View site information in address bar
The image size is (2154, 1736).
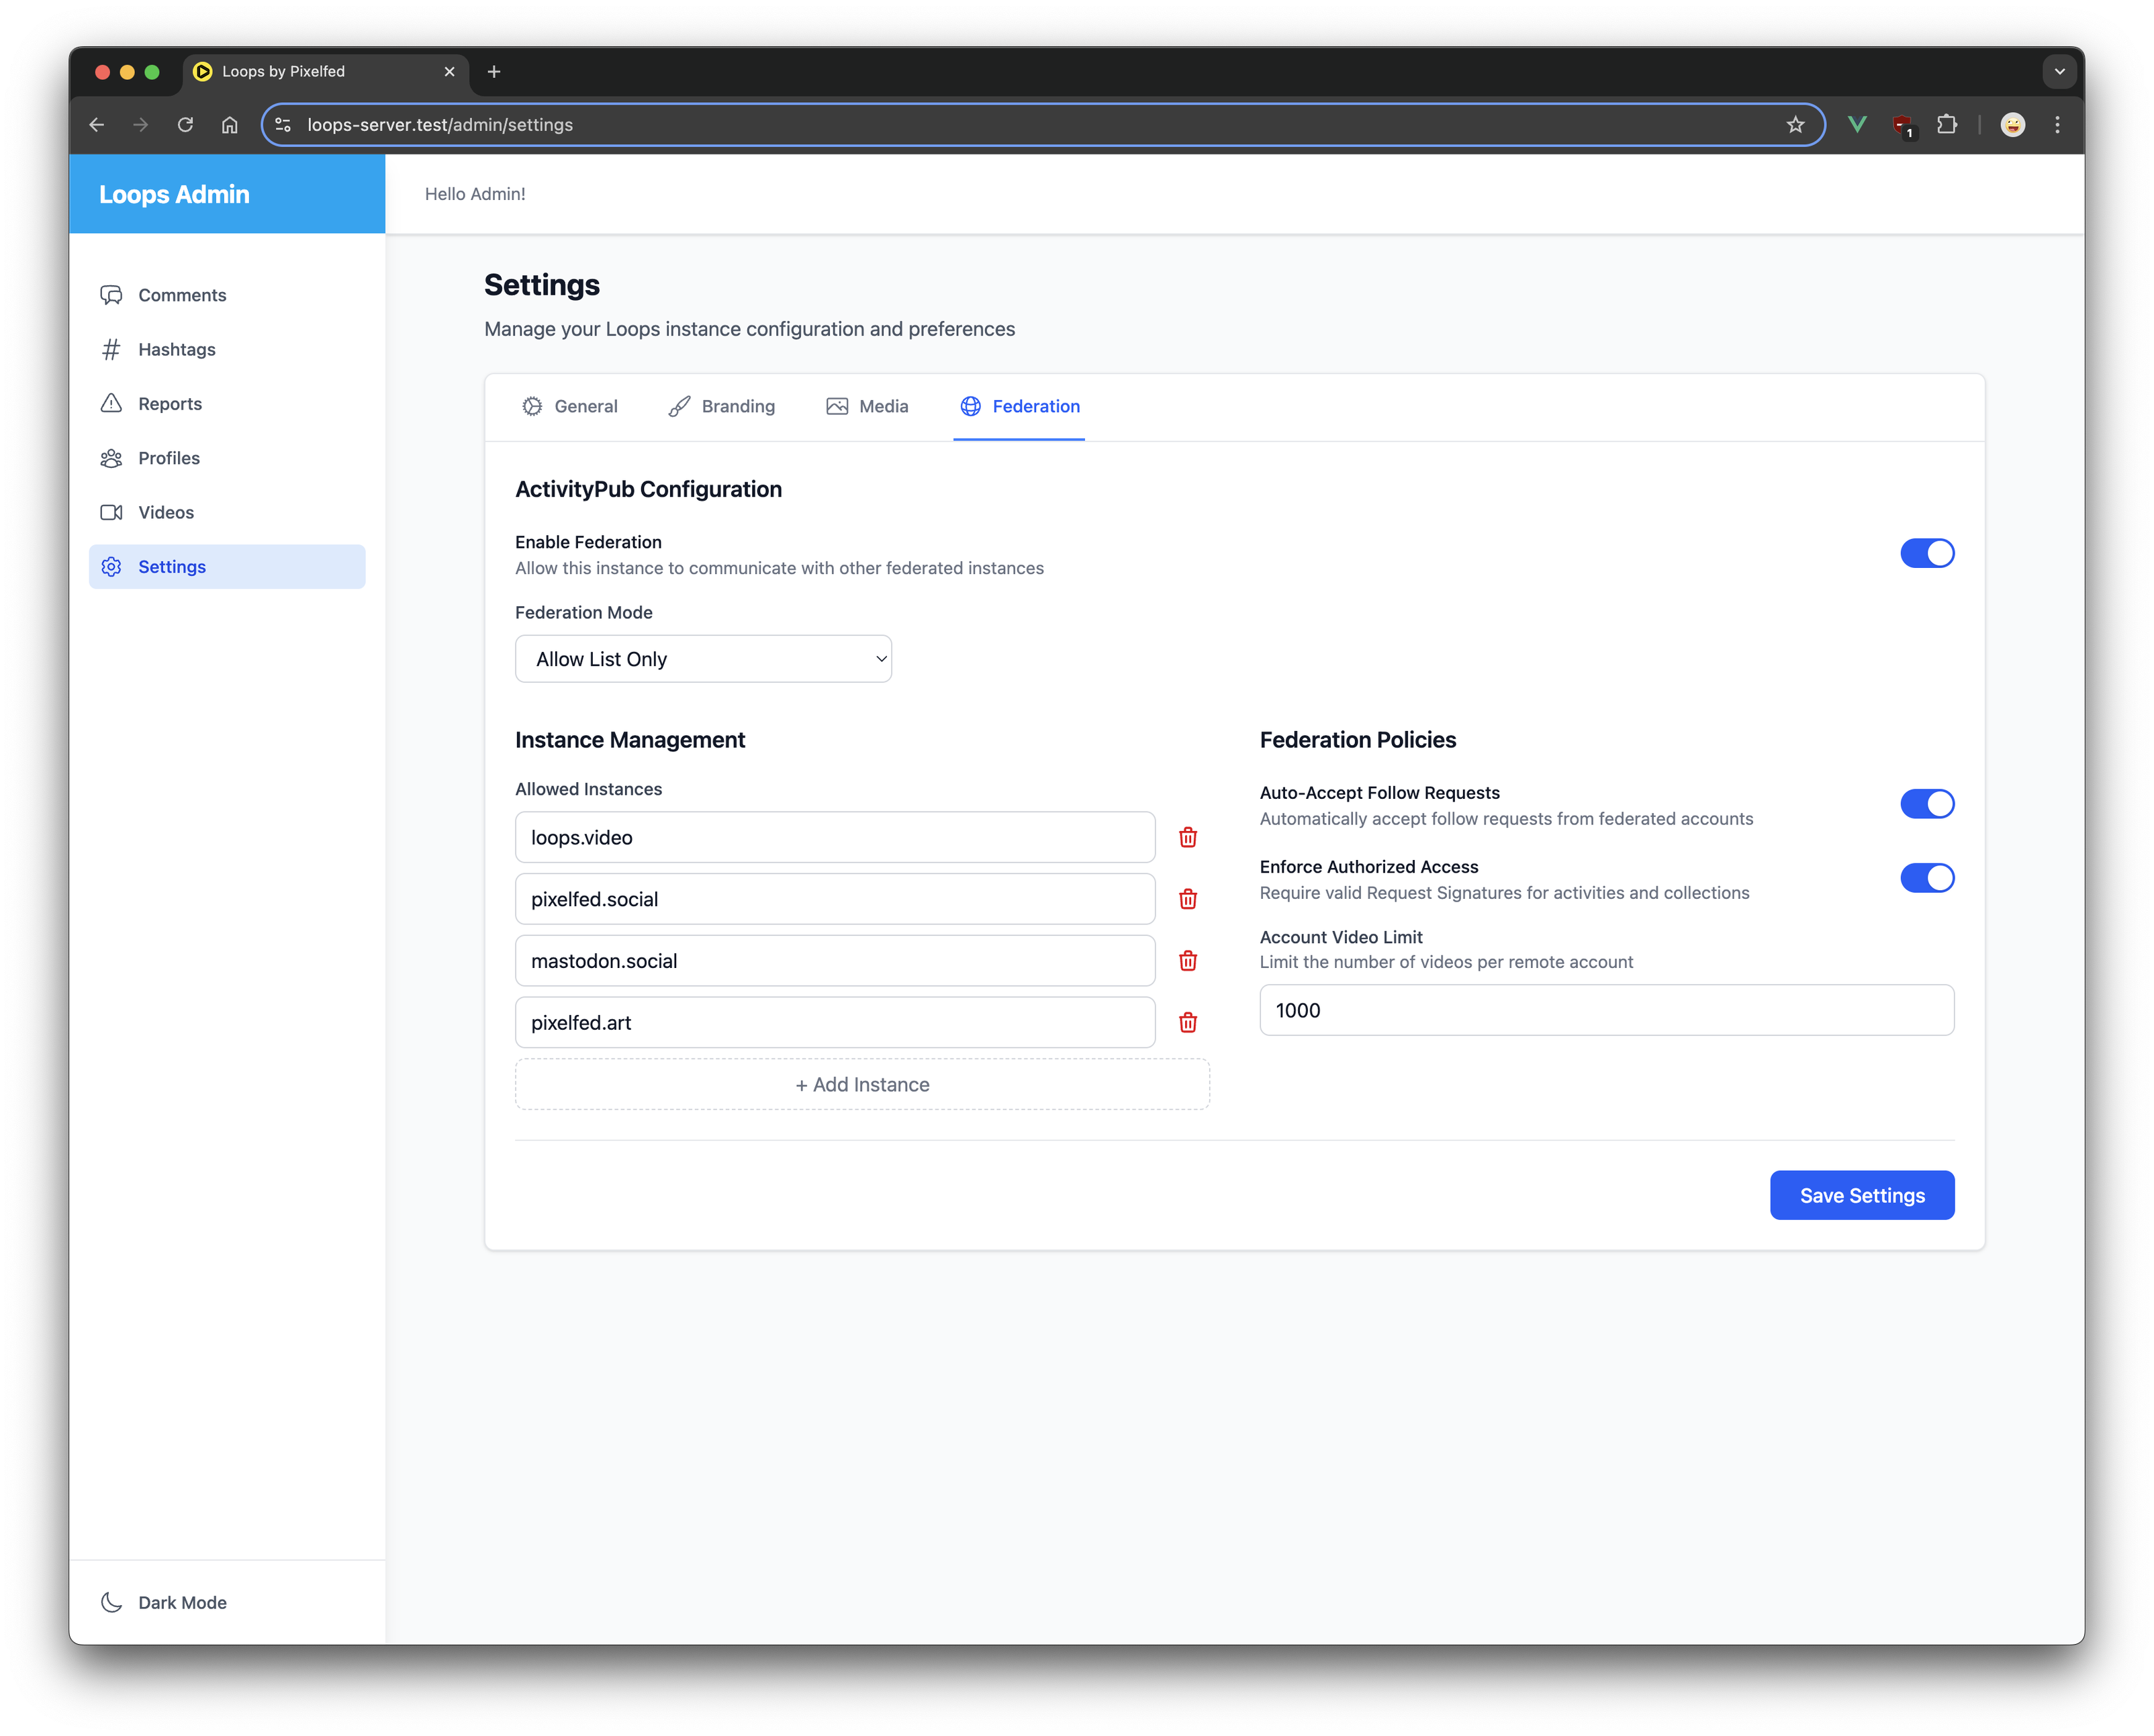pyautogui.click(x=283, y=125)
